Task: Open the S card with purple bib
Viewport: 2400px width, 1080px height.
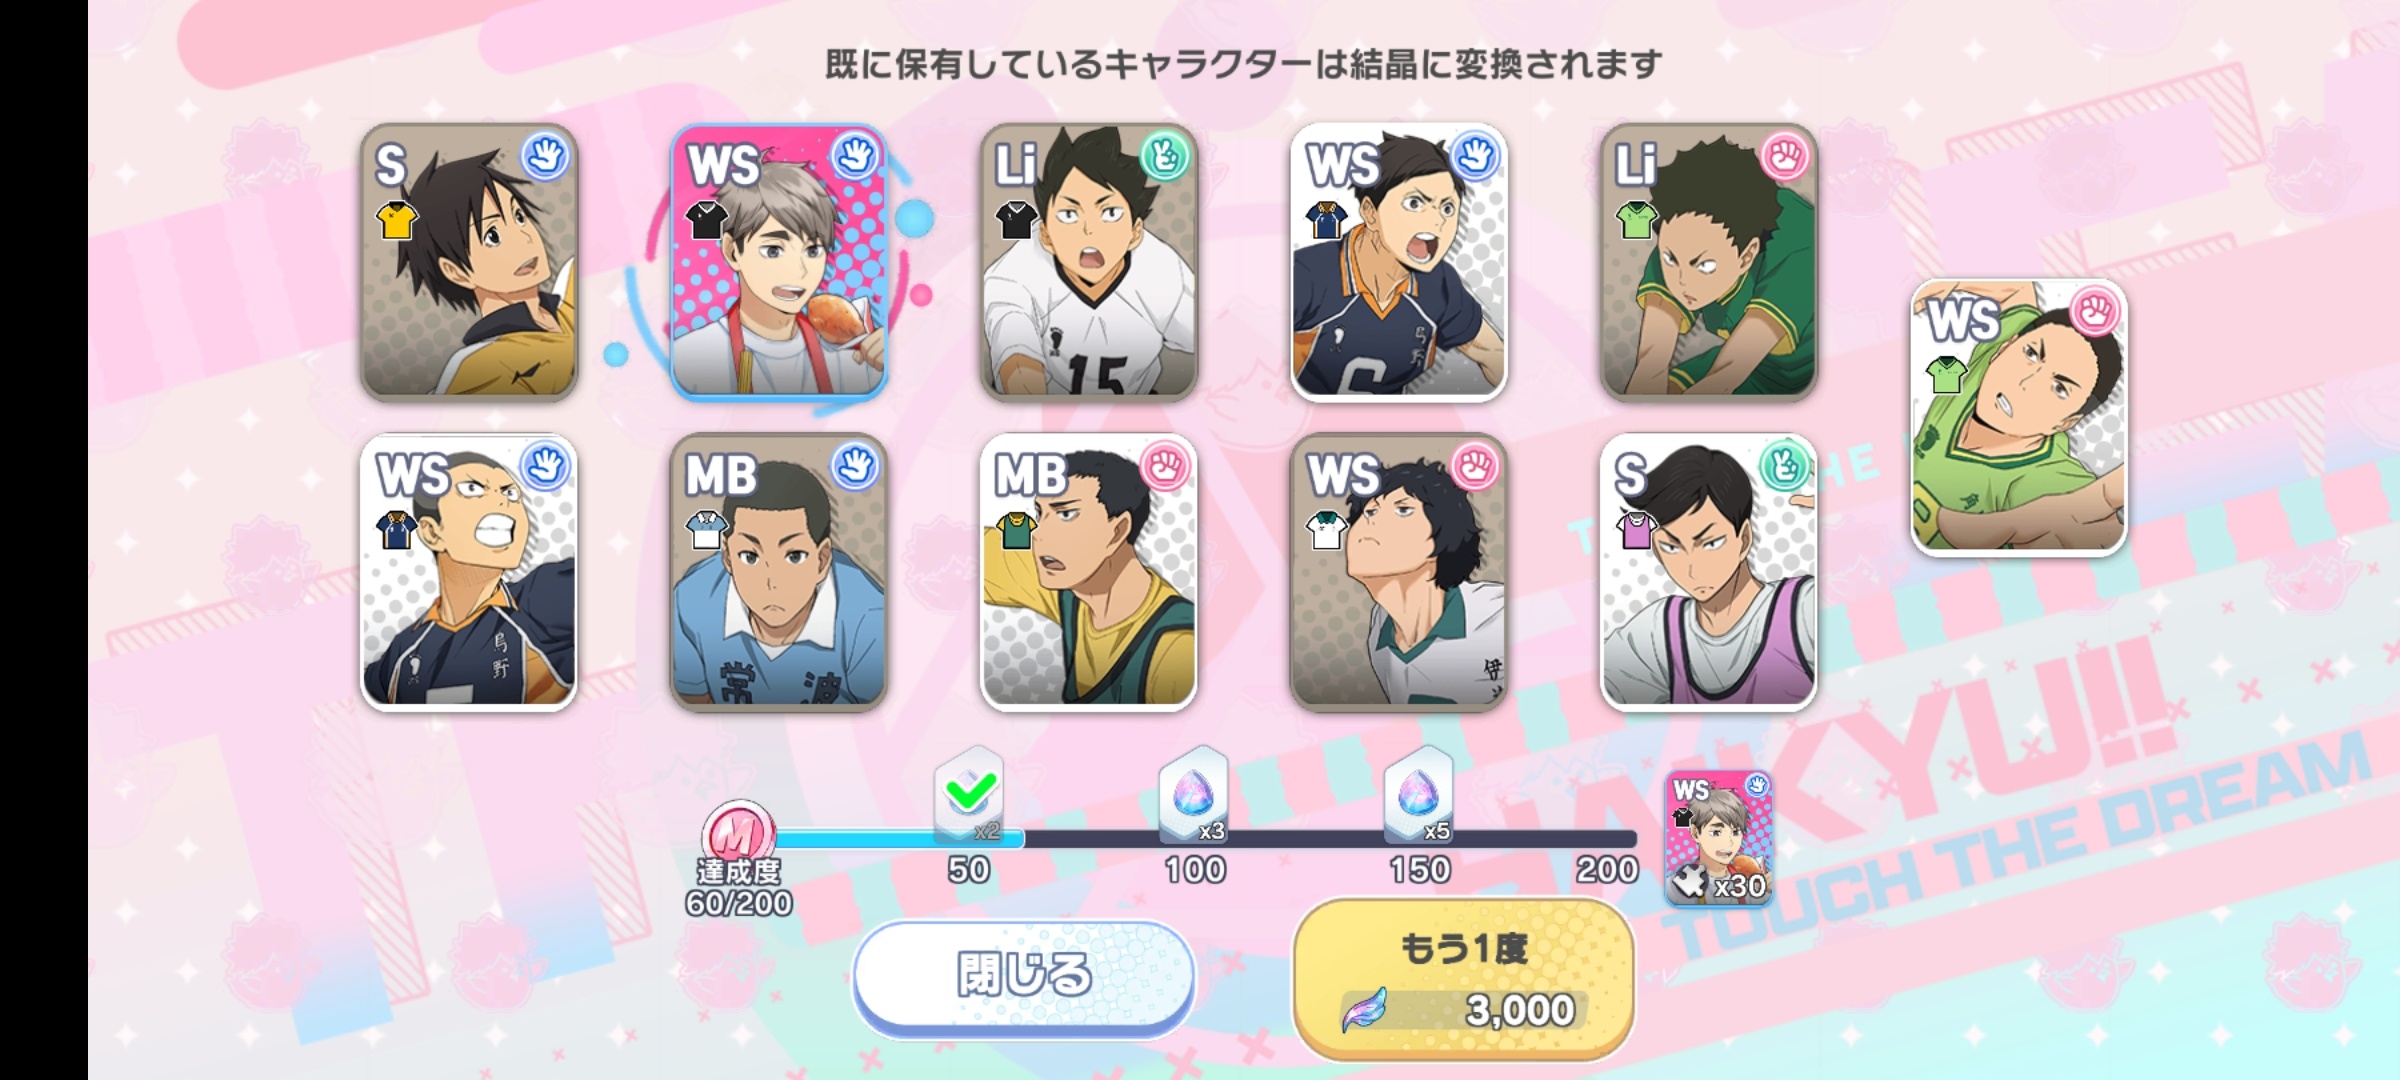Action: tap(1709, 572)
